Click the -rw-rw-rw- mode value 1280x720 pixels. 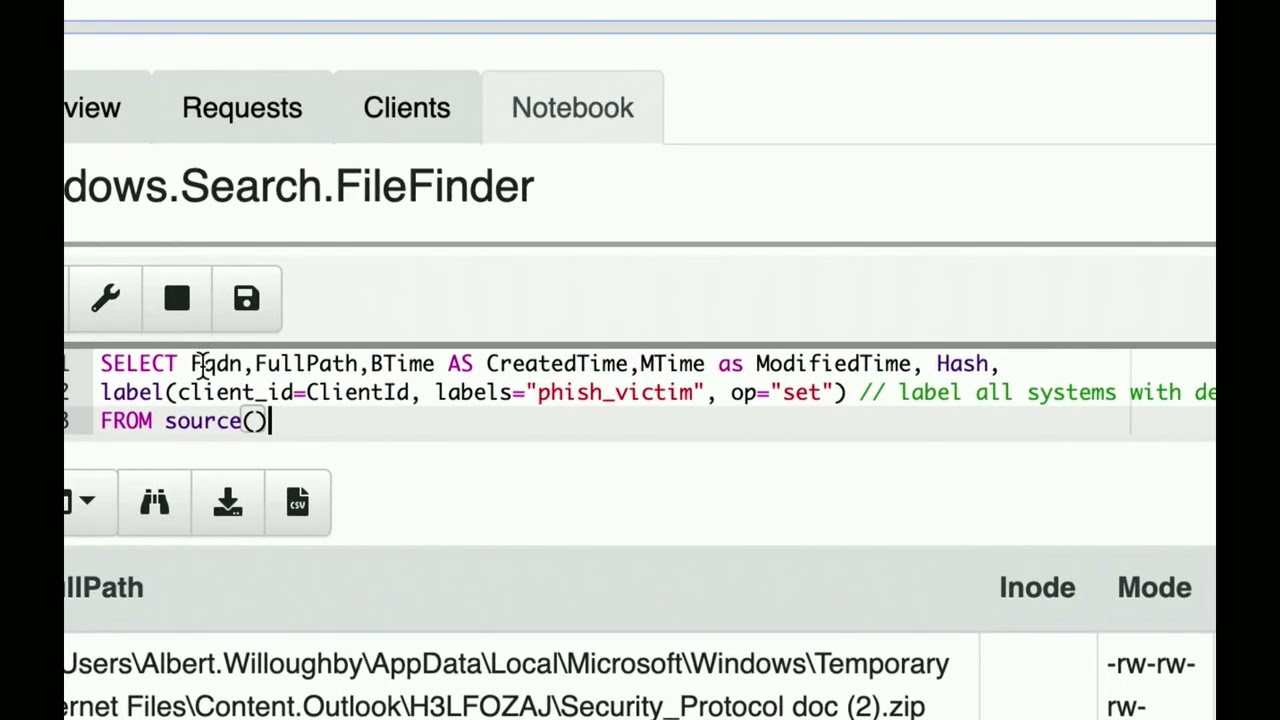pos(1150,685)
